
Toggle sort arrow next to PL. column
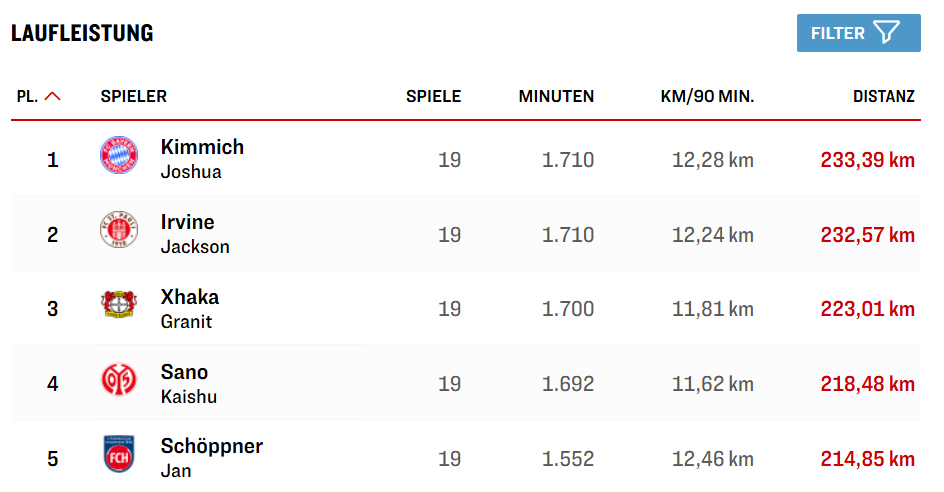53,97
